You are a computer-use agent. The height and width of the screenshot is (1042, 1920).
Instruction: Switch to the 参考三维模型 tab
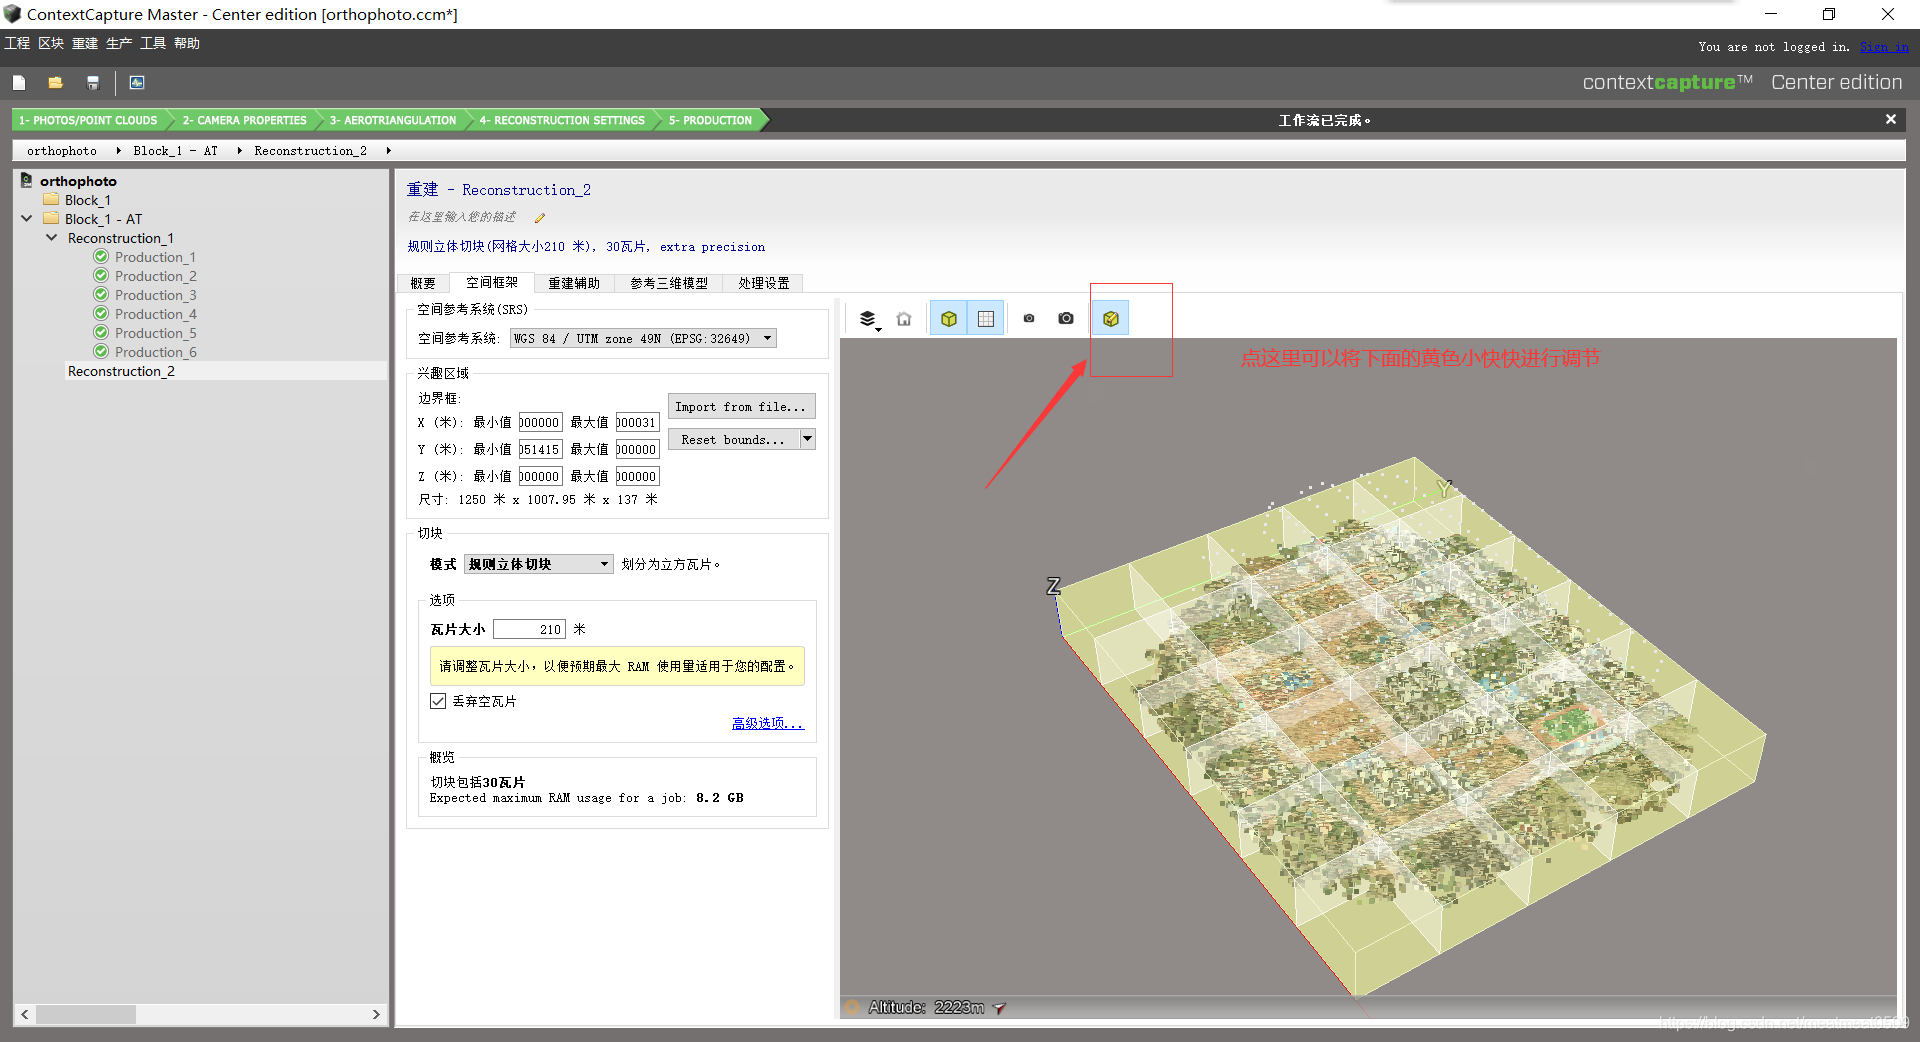[669, 284]
